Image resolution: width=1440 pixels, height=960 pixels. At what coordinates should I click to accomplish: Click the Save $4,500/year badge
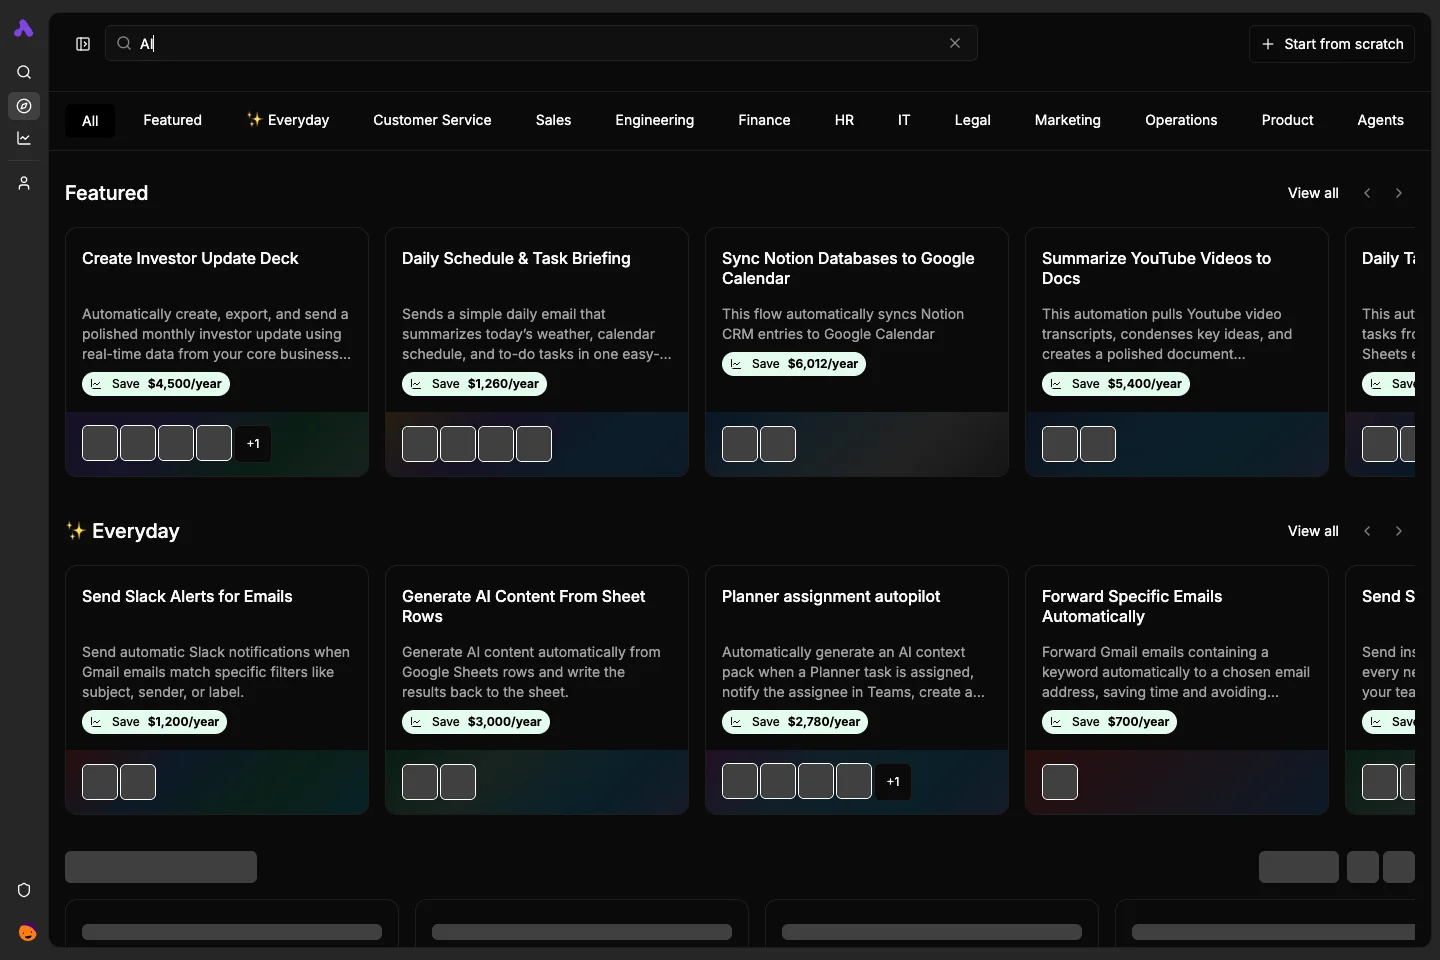coord(156,384)
